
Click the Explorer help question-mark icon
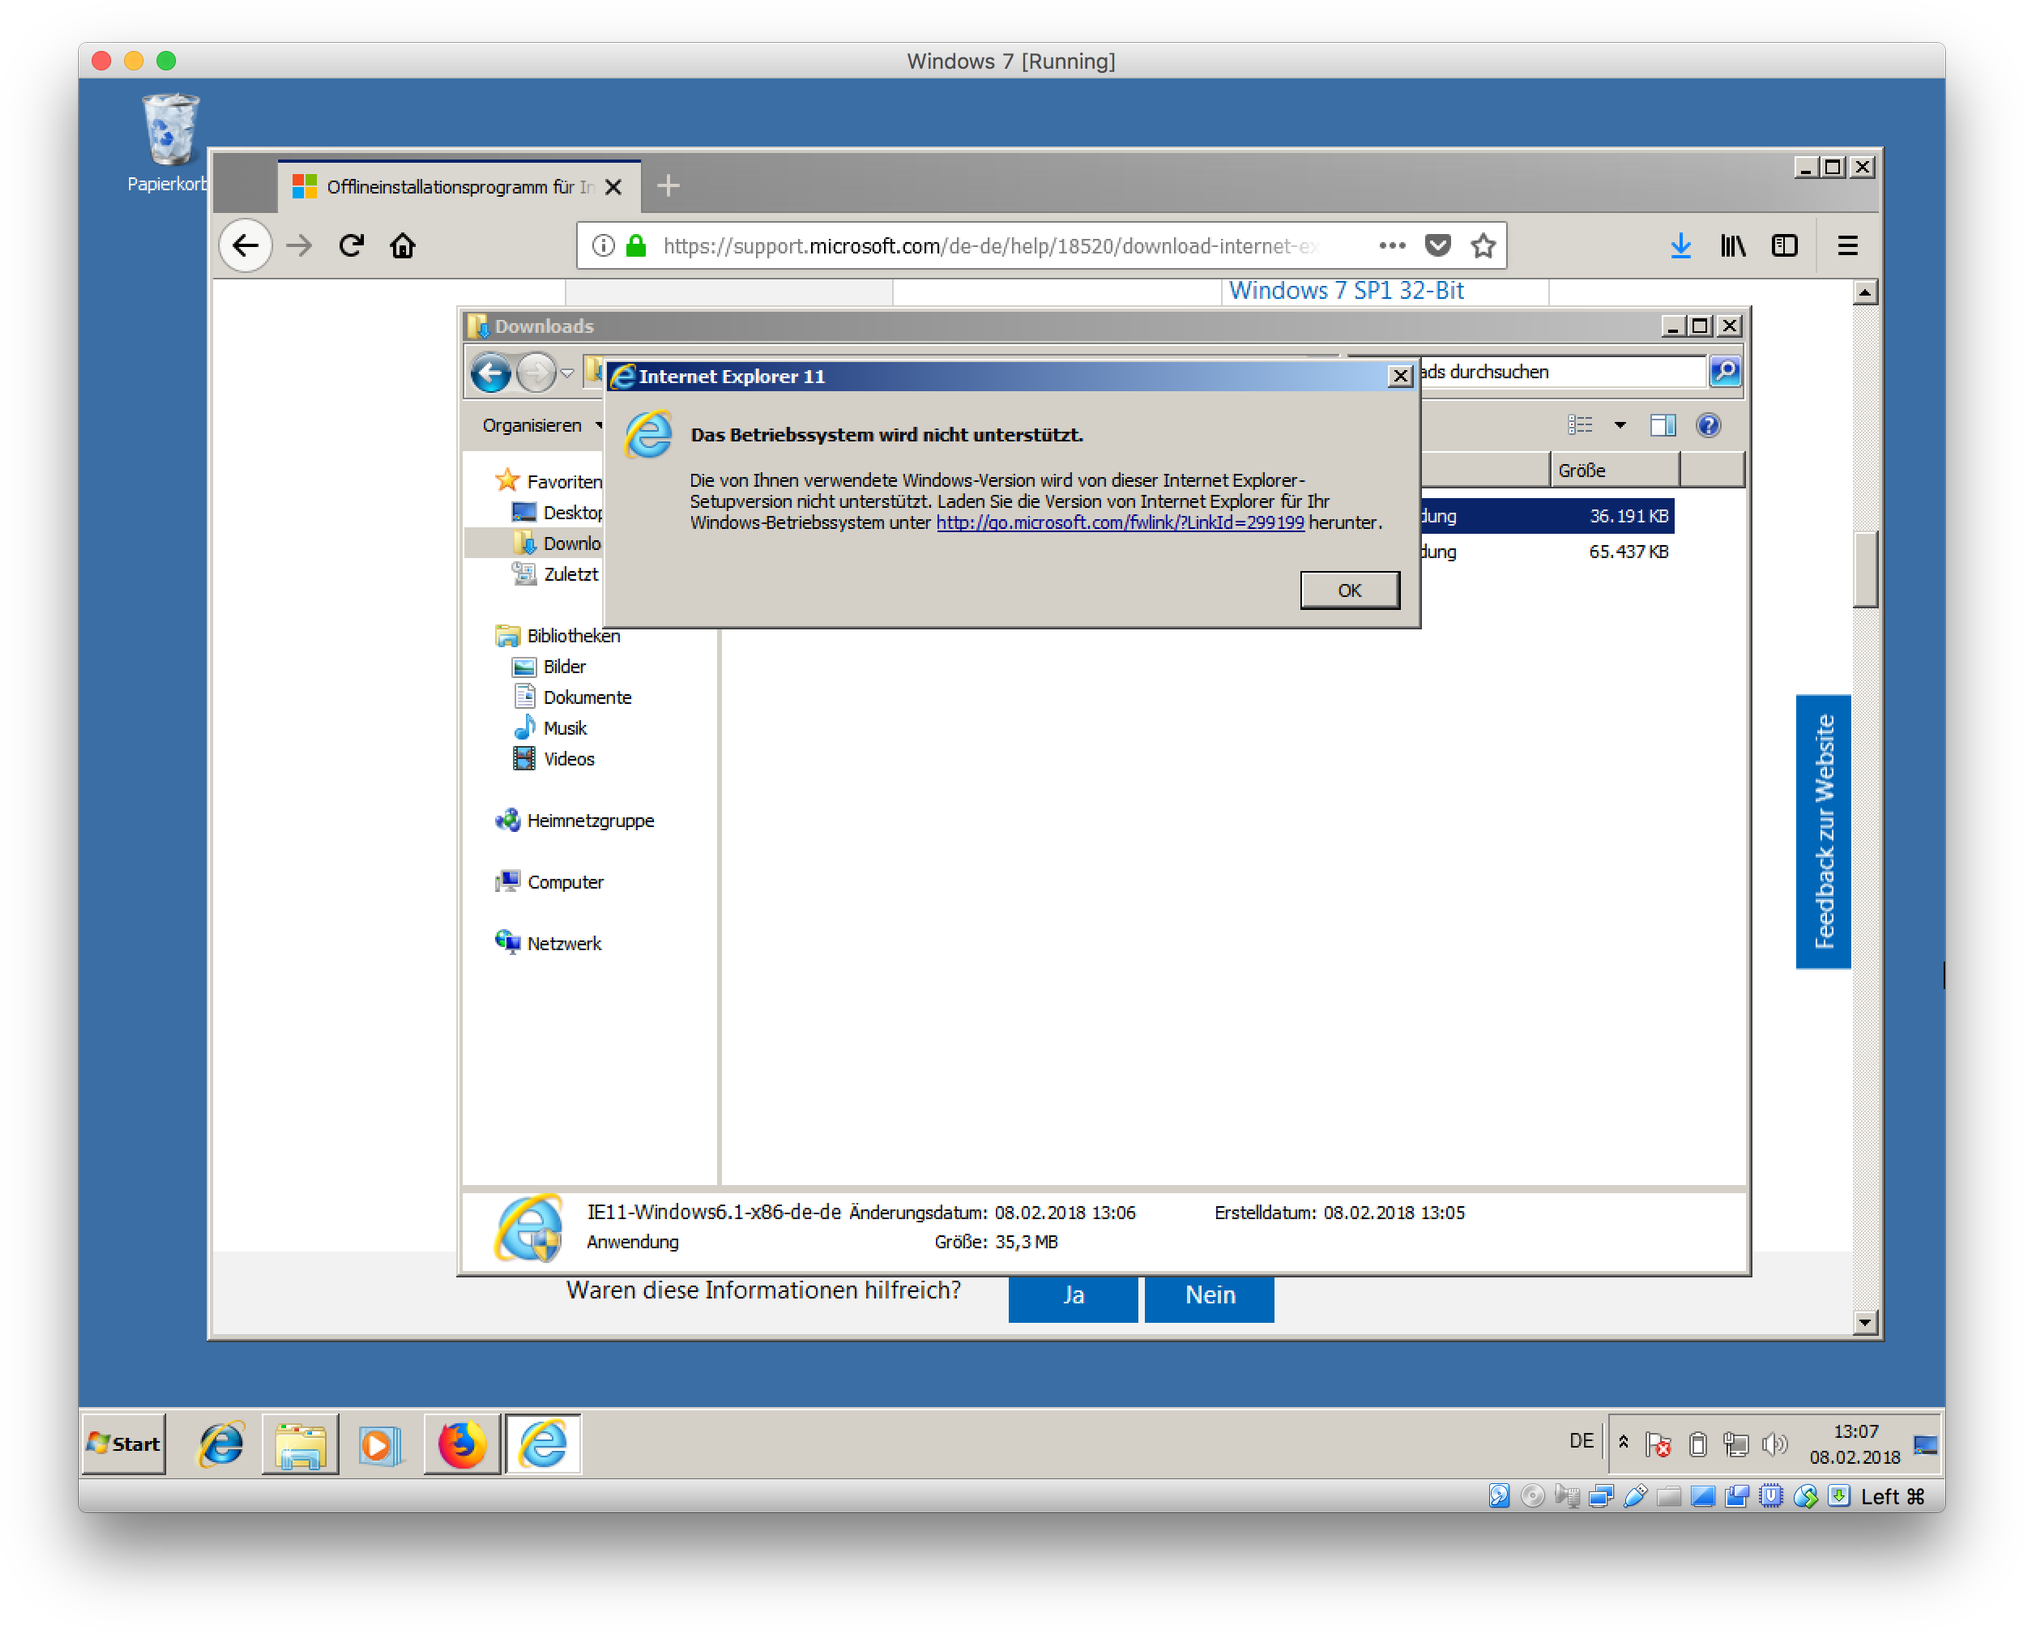pos(1709,426)
